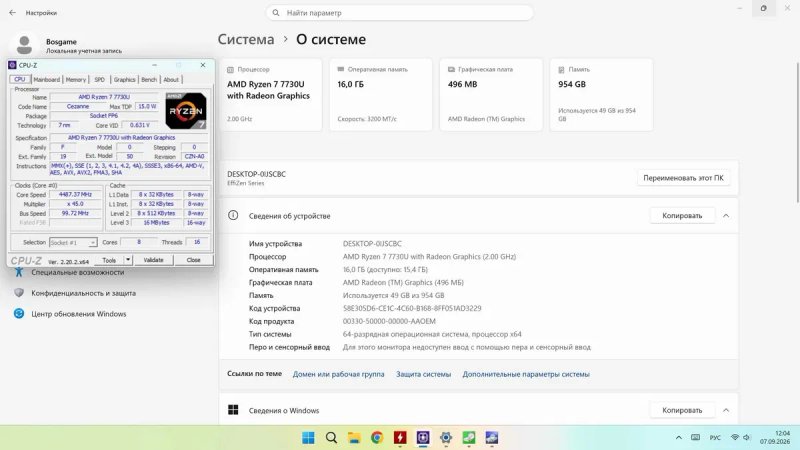The image size is (800, 450).
Task: Expand the Tools dropdown arrow in CPU-Z
Action: (128, 260)
